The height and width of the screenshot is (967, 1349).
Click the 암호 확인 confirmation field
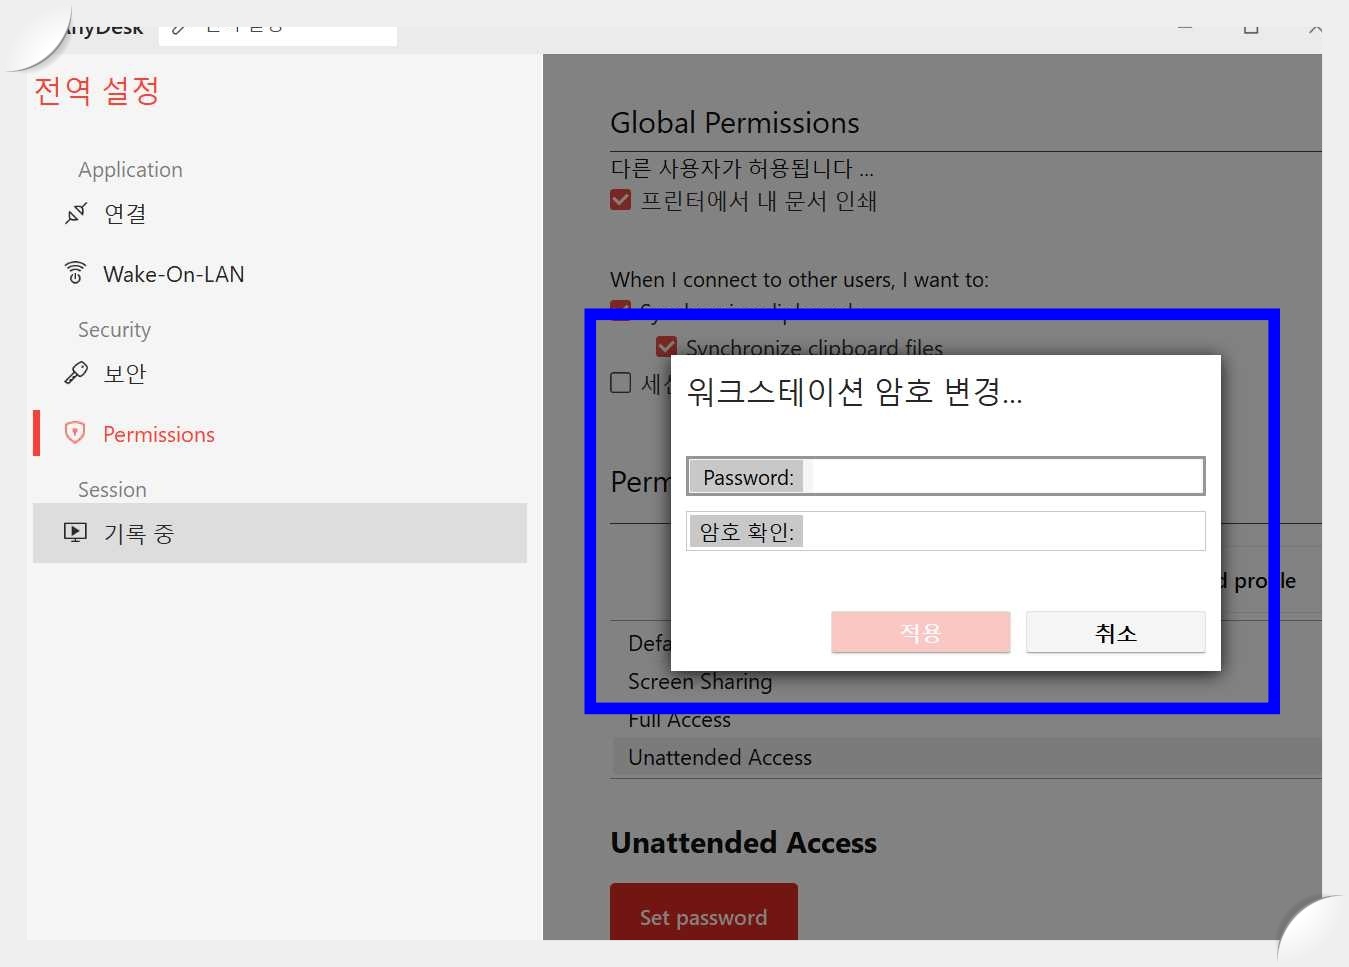coord(1000,531)
